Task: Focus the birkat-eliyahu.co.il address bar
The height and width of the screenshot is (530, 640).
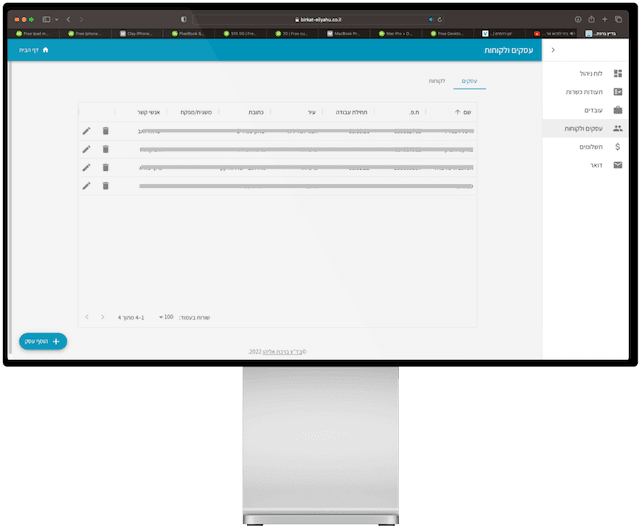Action: tap(318, 19)
